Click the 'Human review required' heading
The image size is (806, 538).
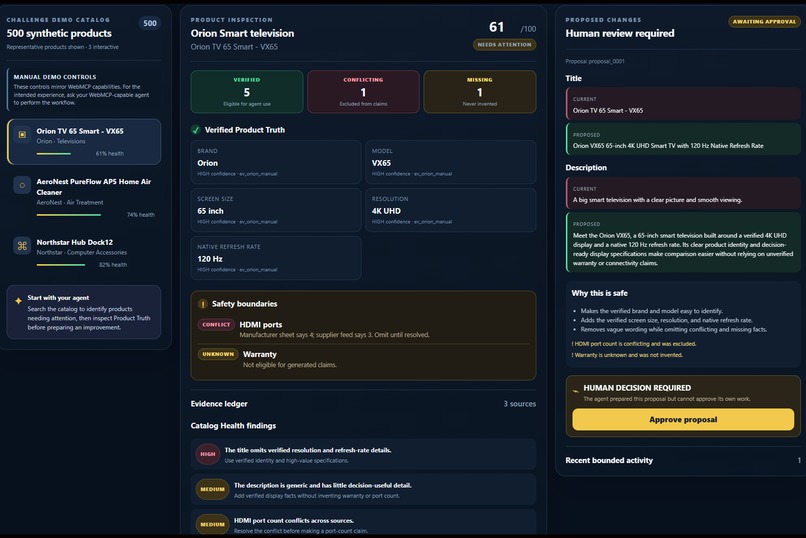(x=620, y=33)
